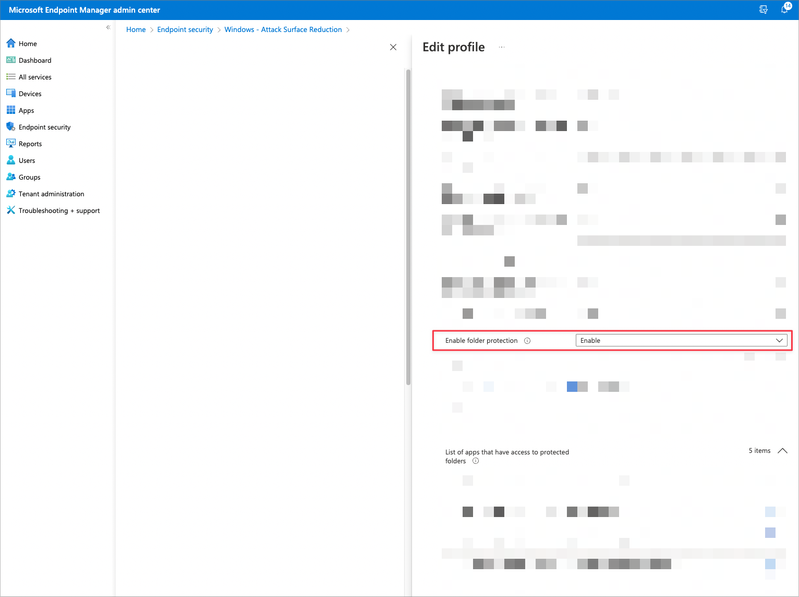Click the Dashboard icon in sidebar
The image size is (799, 597).
pos(11,60)
